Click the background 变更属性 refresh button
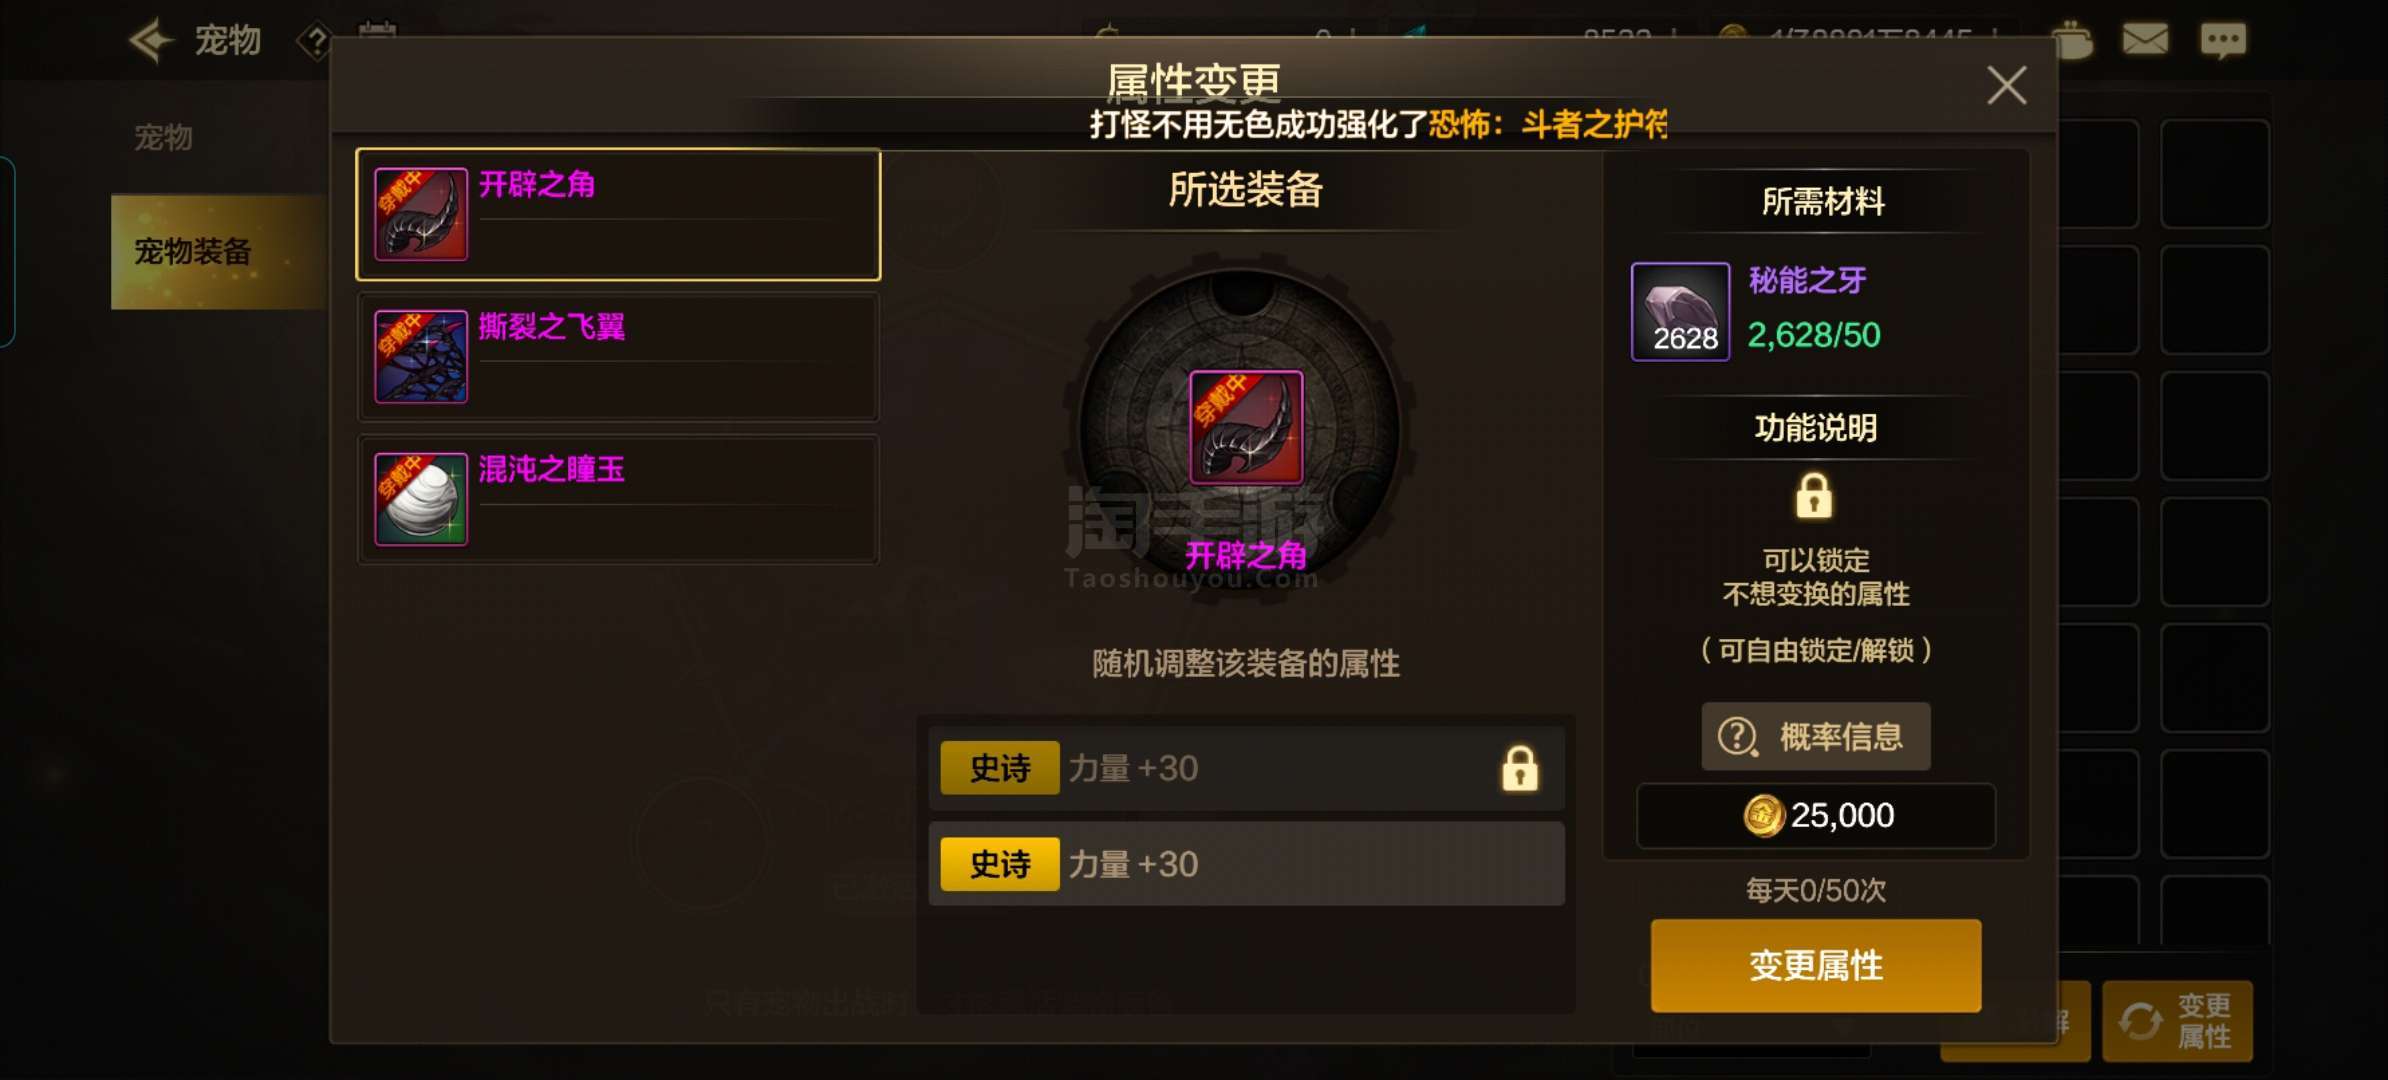Viewport: 2388px width, 1080px height. point(2178,1021)
